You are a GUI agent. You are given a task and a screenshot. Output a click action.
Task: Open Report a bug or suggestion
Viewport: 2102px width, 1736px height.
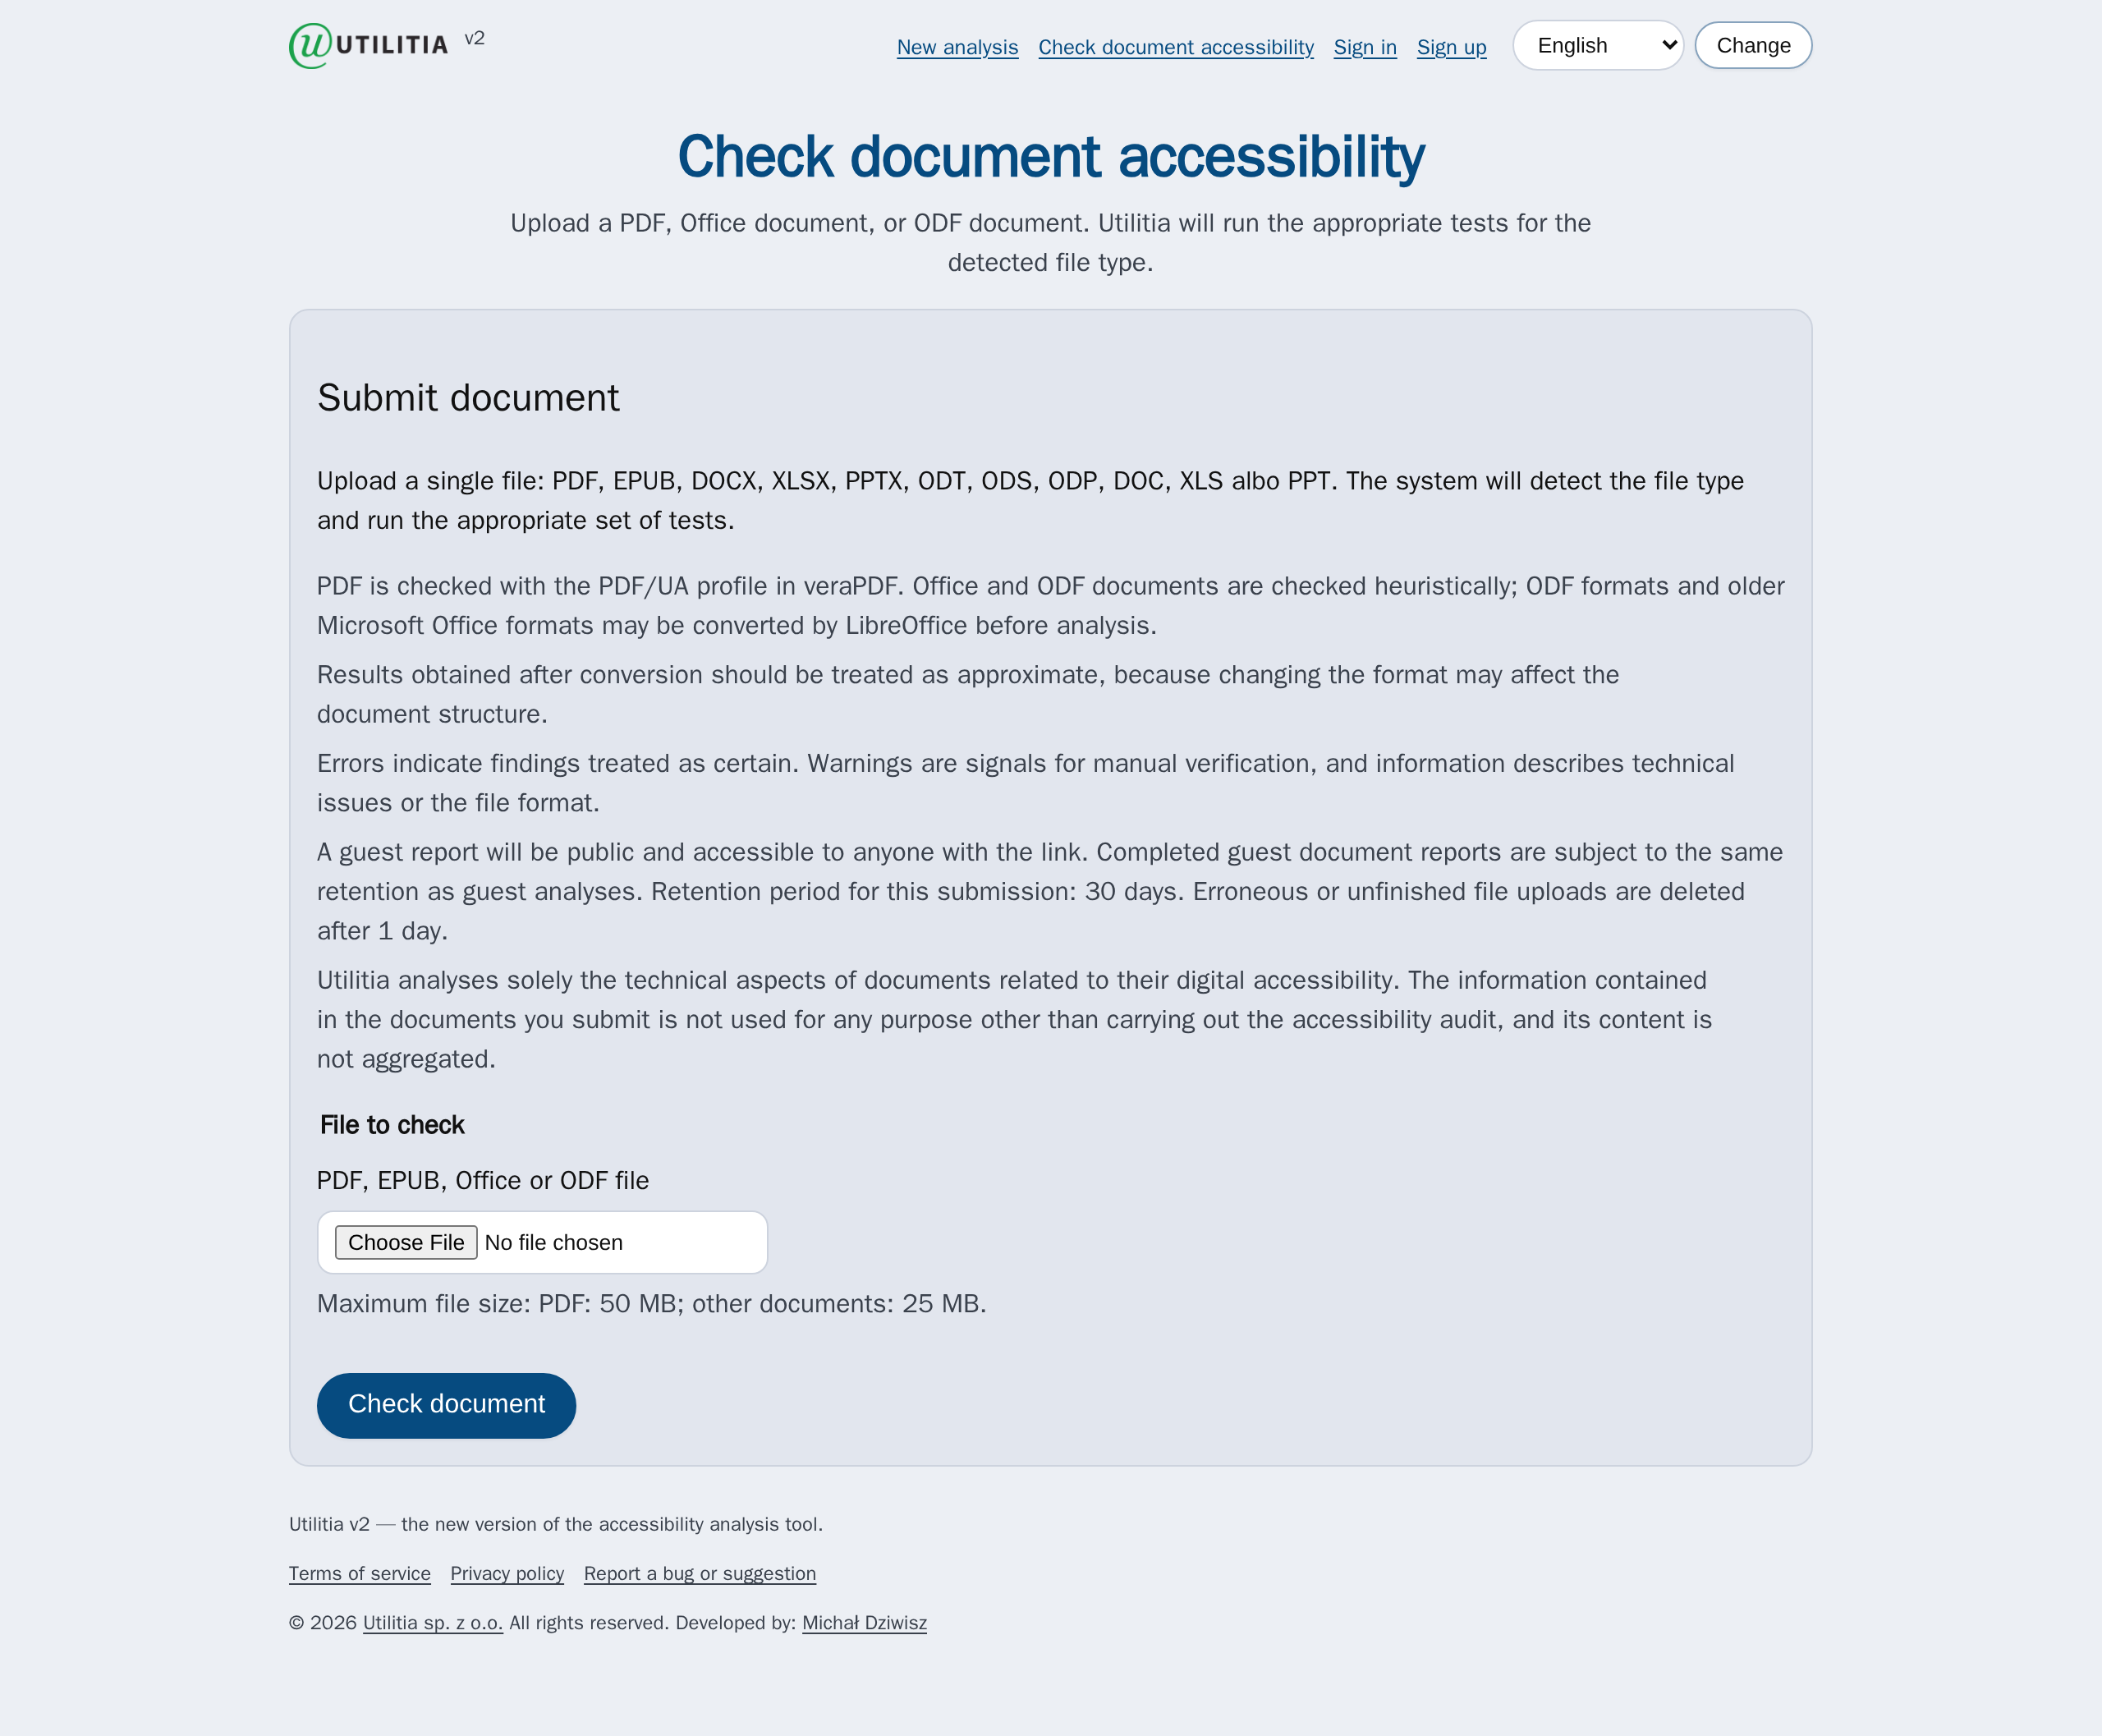700,1573
